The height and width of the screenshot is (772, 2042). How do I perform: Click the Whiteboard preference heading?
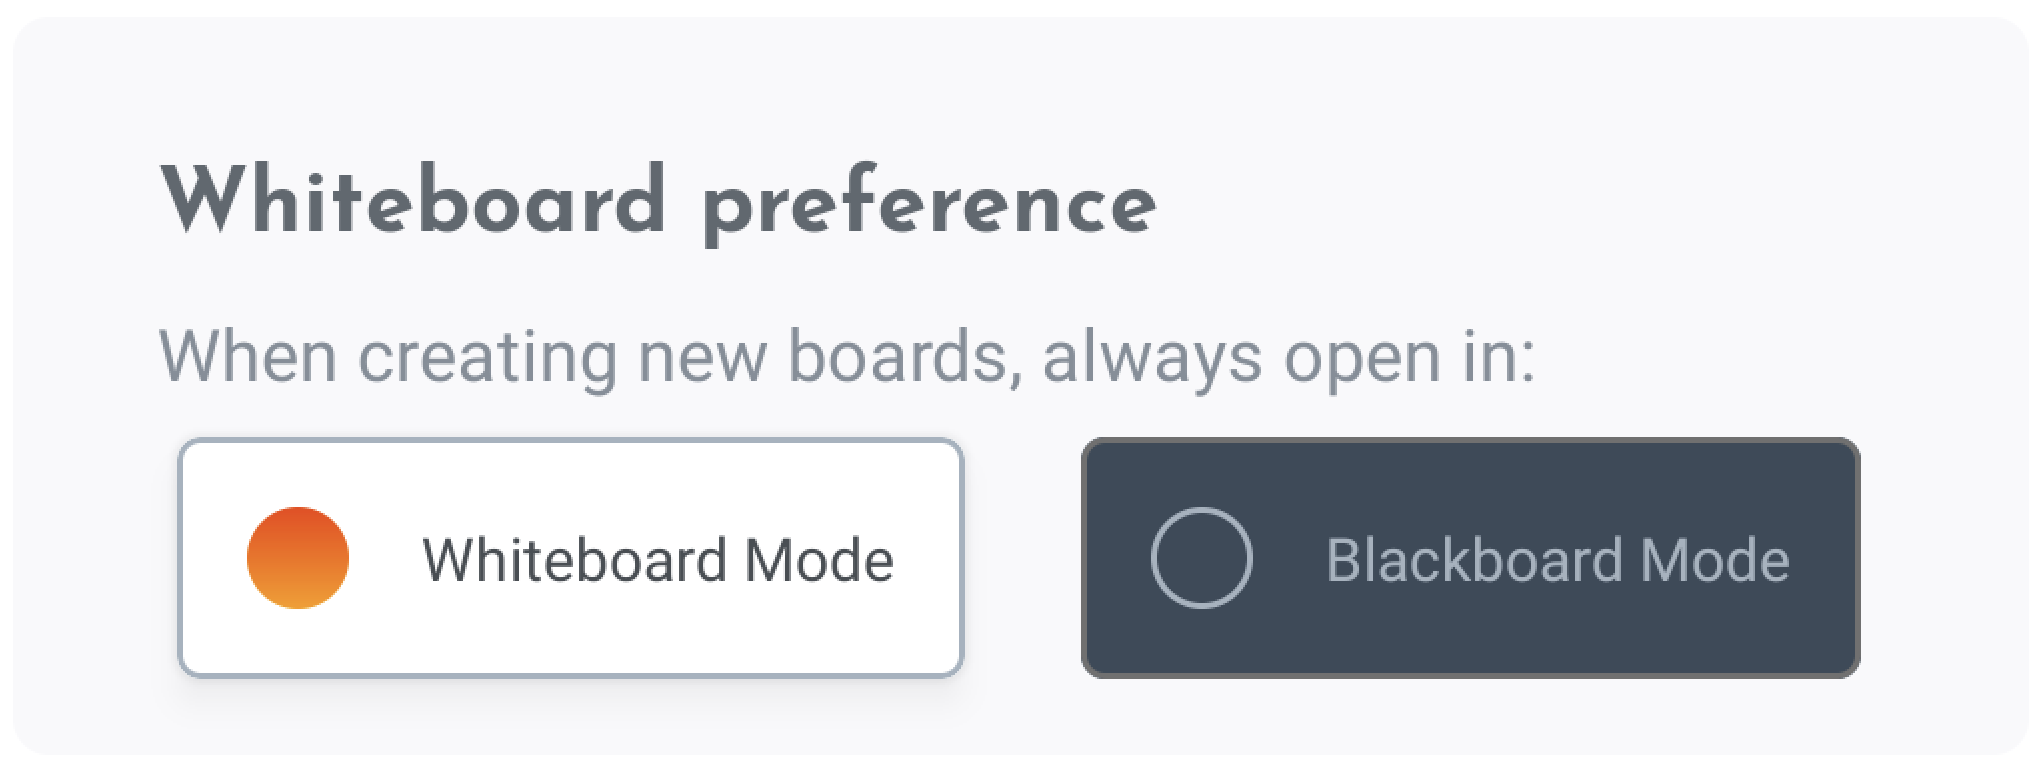[x=658, y=203]
